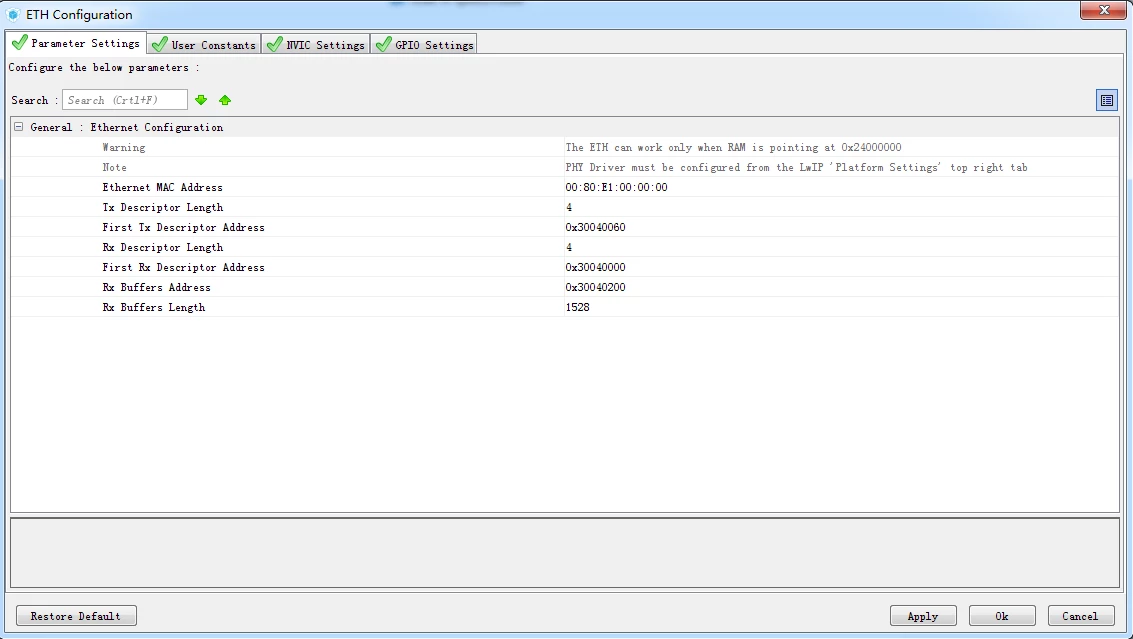
Task: Click the Apply button
Action: click(x=923, y=616)
